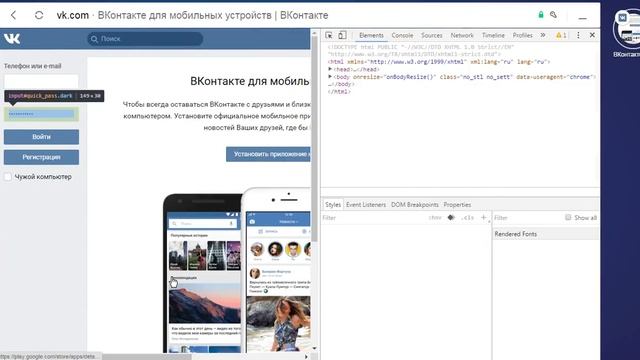Switch to the Console tab
640x360 pixels.
pos(402,36)
